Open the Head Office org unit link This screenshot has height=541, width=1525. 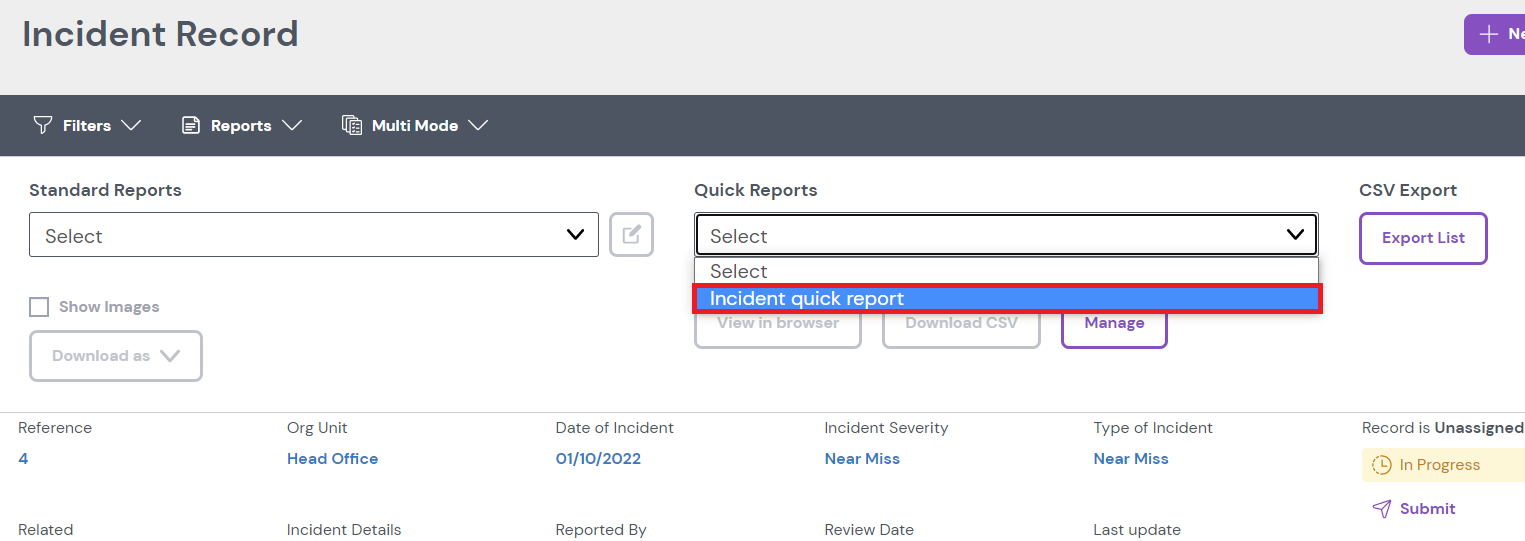pos(332,459)
